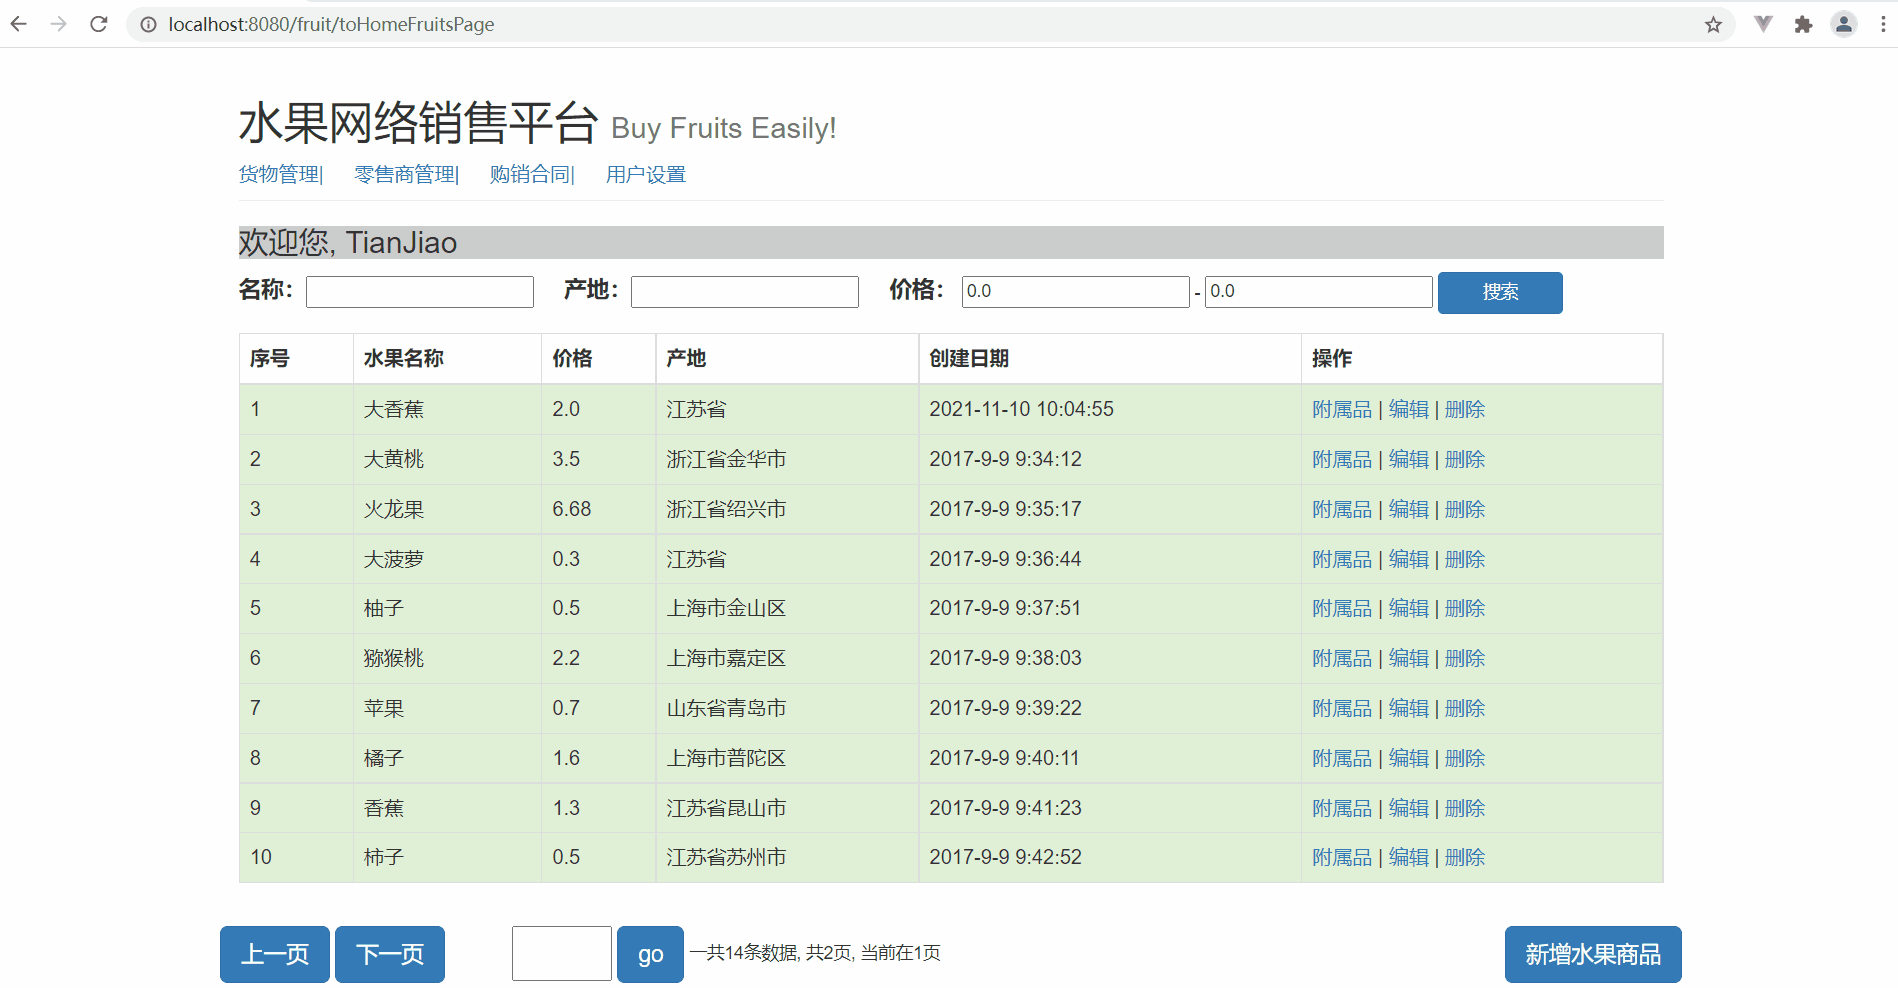The height and width of the screenshot is (988, 1898).
Task: Focus the page number input box
Action: [562, 953]
